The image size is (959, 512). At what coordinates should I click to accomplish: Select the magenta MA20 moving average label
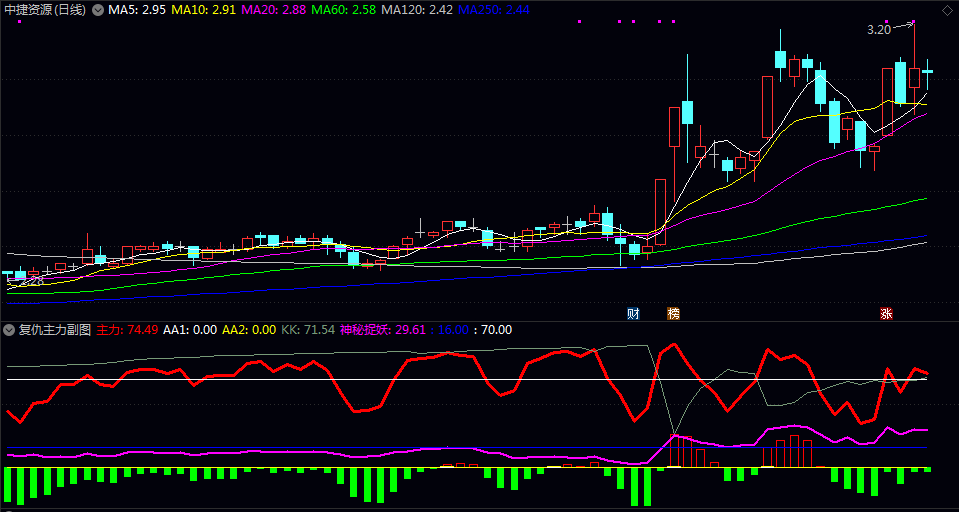(274, 9)
